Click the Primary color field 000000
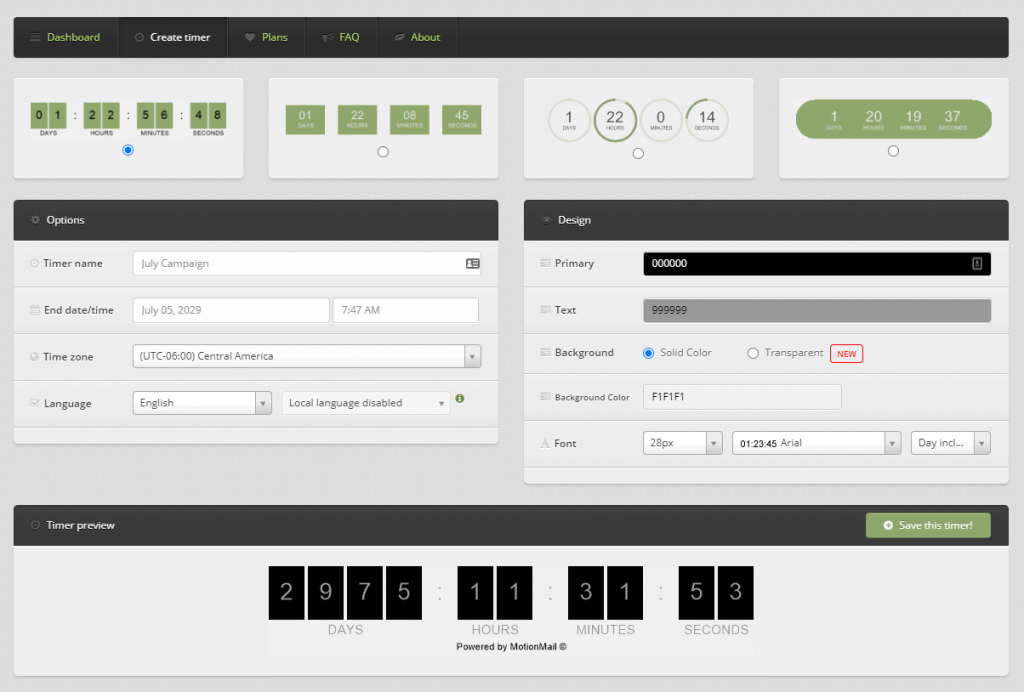 [817, 263]
